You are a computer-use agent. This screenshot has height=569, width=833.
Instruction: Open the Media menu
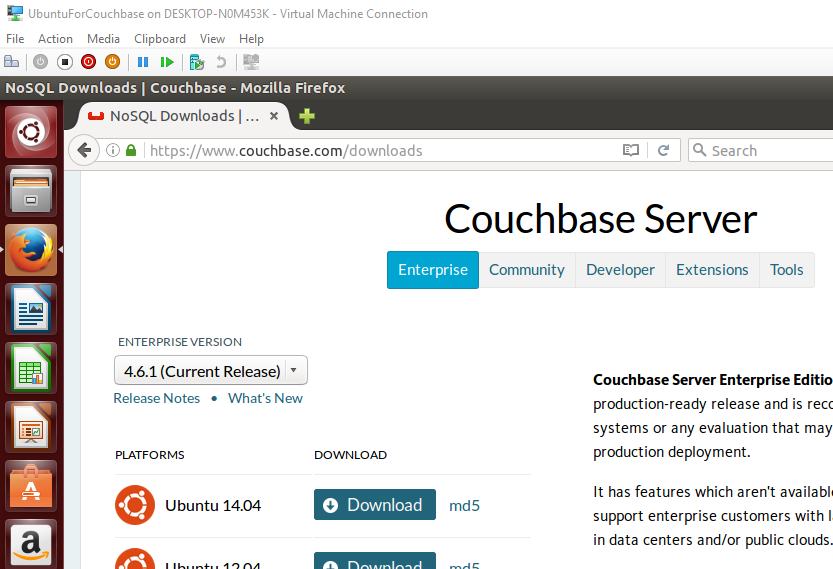103,39
